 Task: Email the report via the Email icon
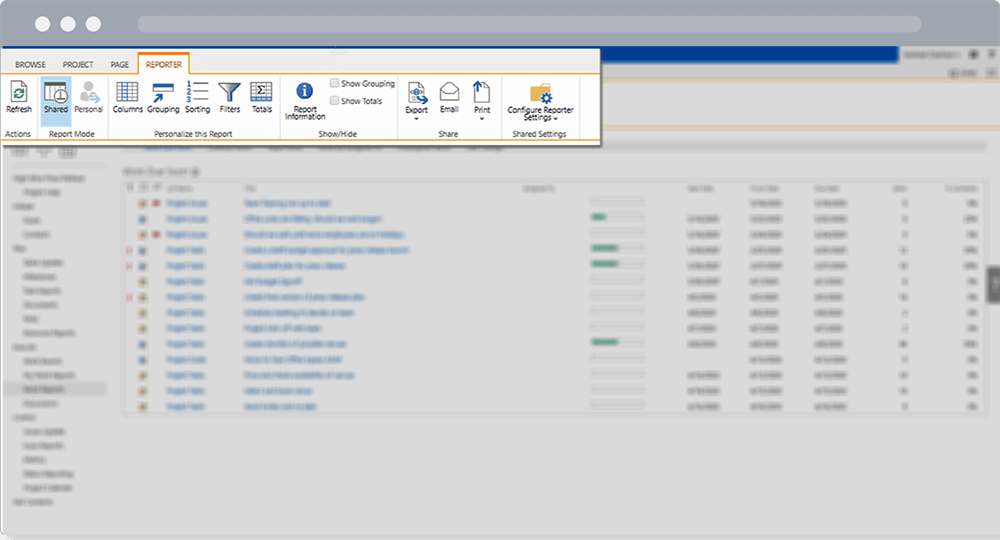(449, 97)
